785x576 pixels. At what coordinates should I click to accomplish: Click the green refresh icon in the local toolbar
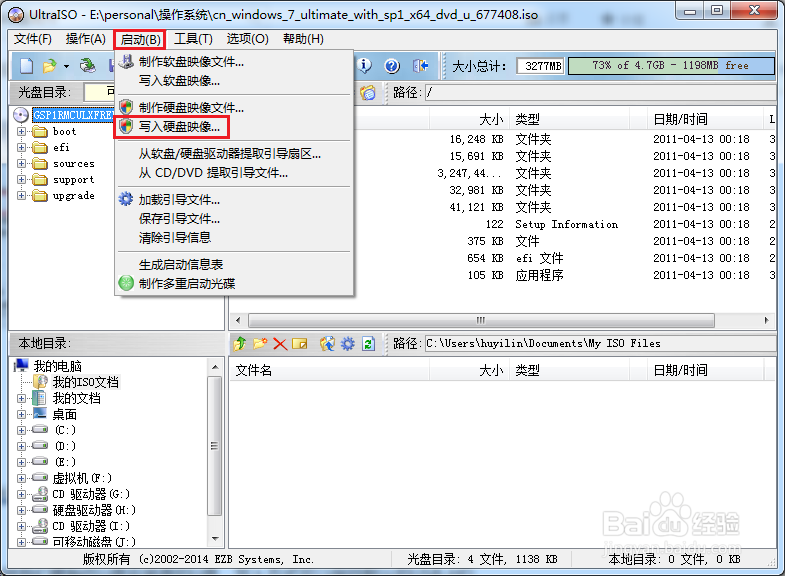pos(368,343)
